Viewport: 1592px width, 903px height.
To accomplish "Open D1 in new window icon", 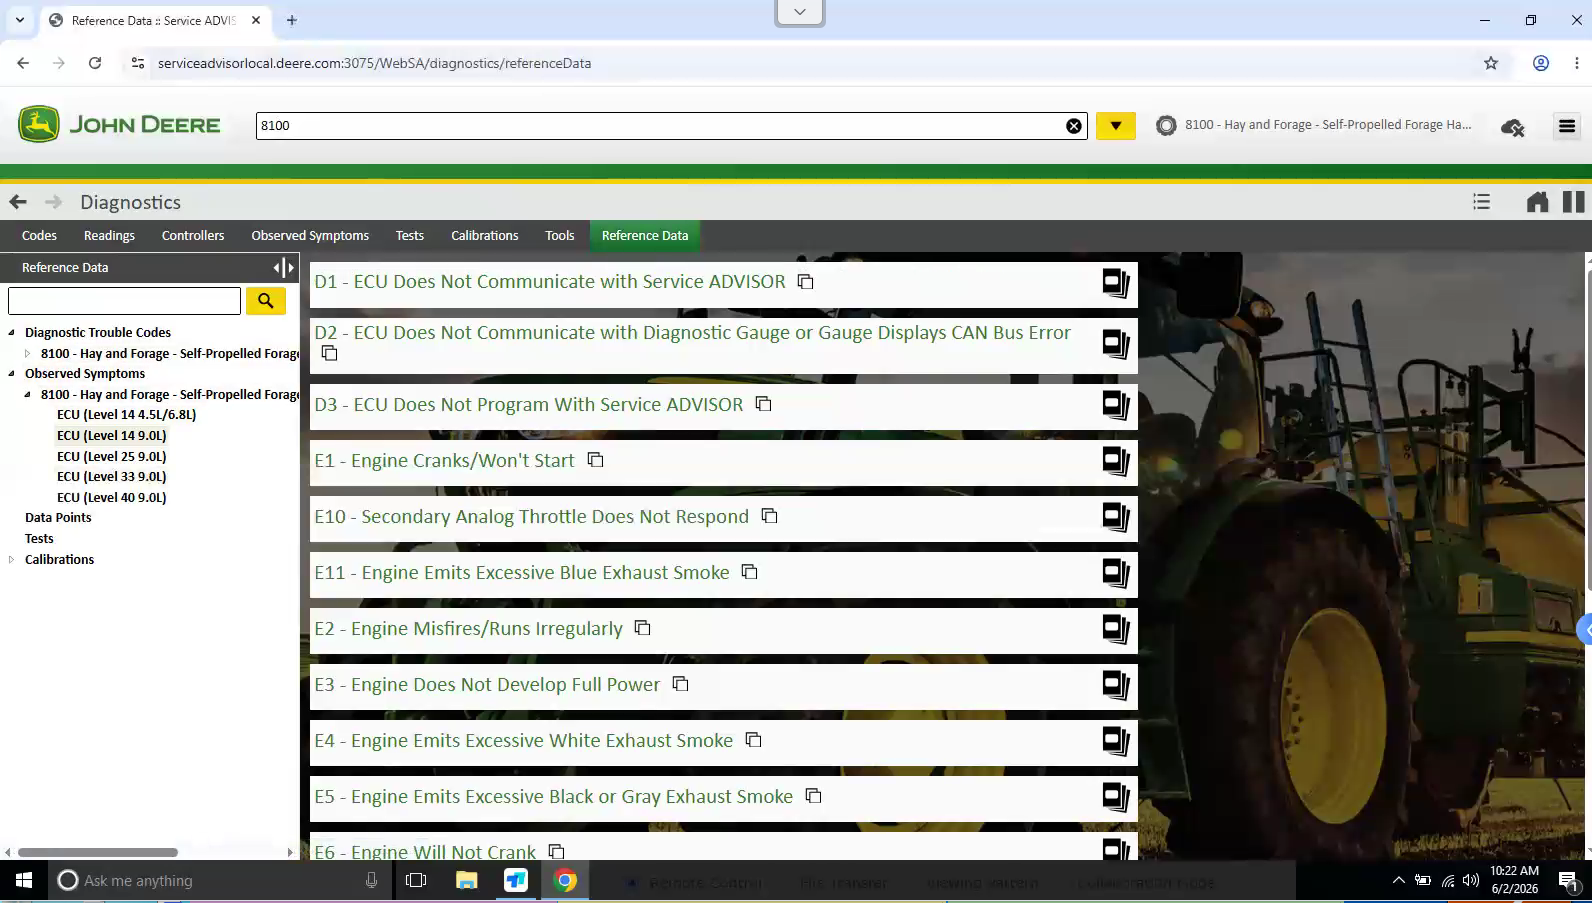I will coord(1116,284).
